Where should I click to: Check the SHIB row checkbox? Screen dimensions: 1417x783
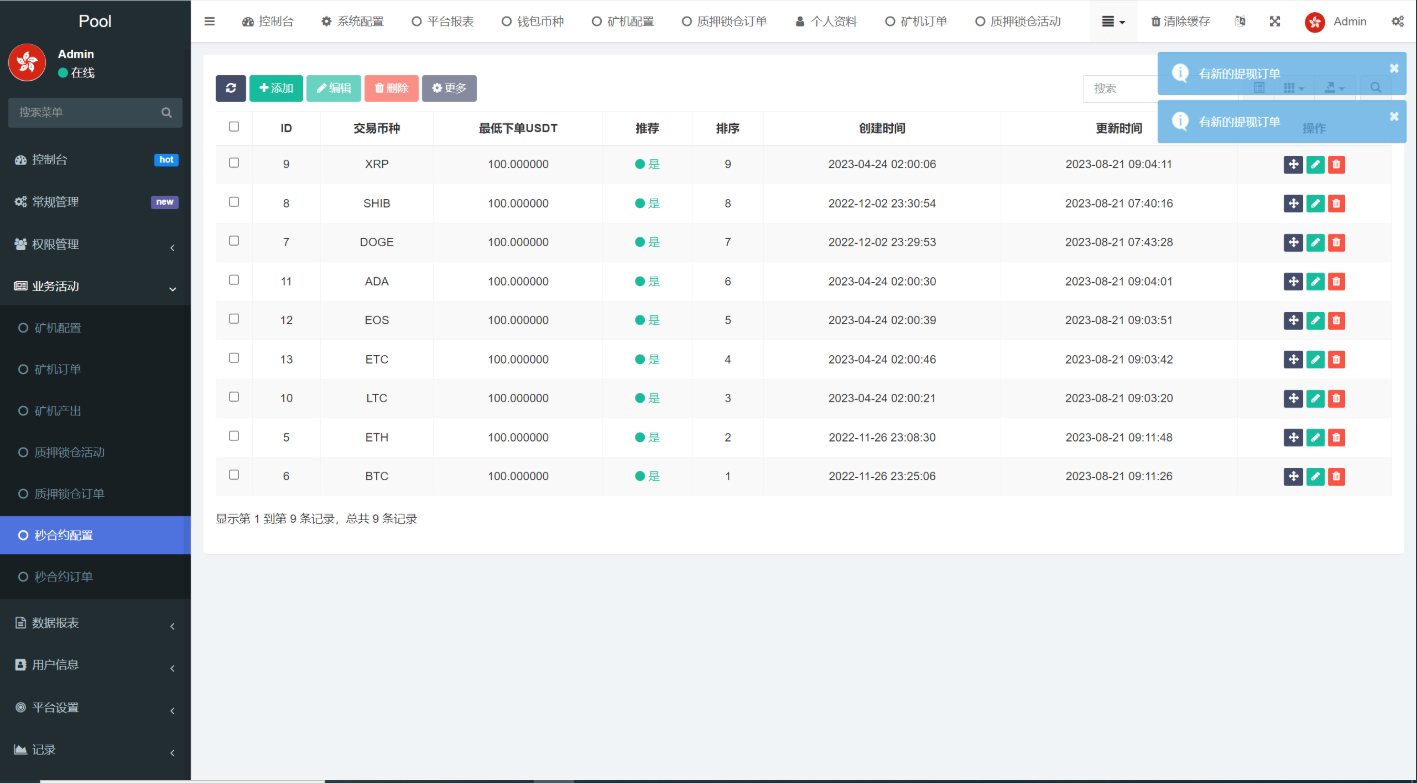click(x=234, y=201)
